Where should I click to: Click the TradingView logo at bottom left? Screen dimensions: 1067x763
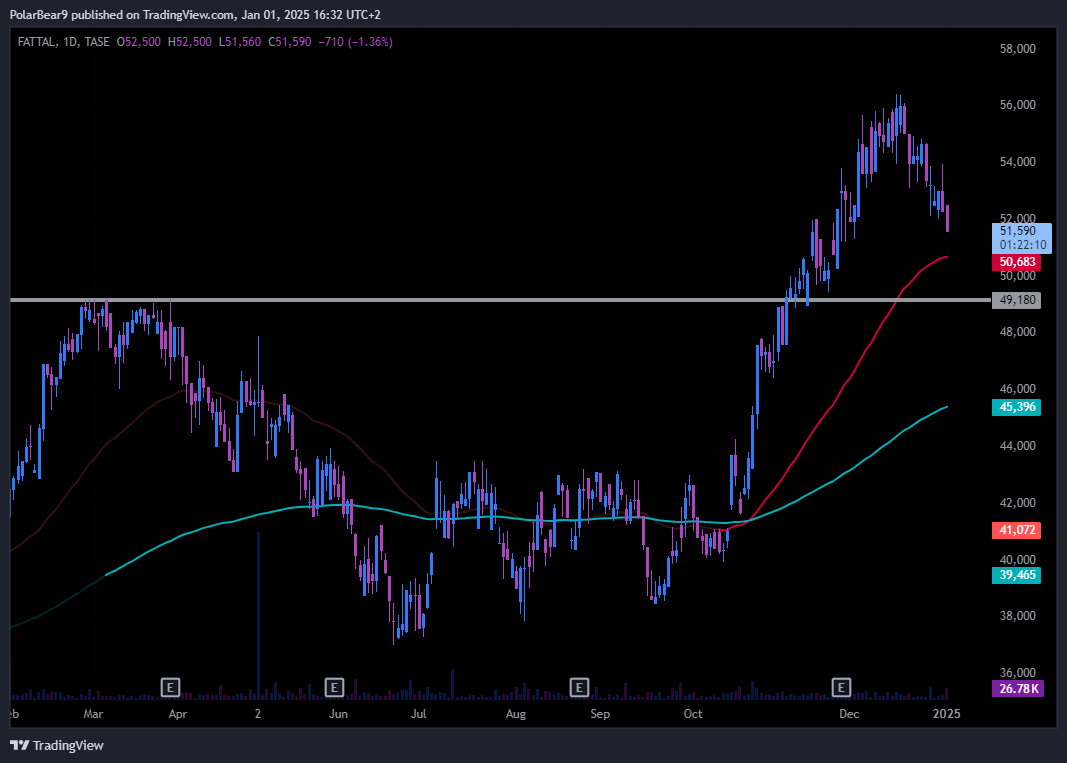(x=57, y=745)
